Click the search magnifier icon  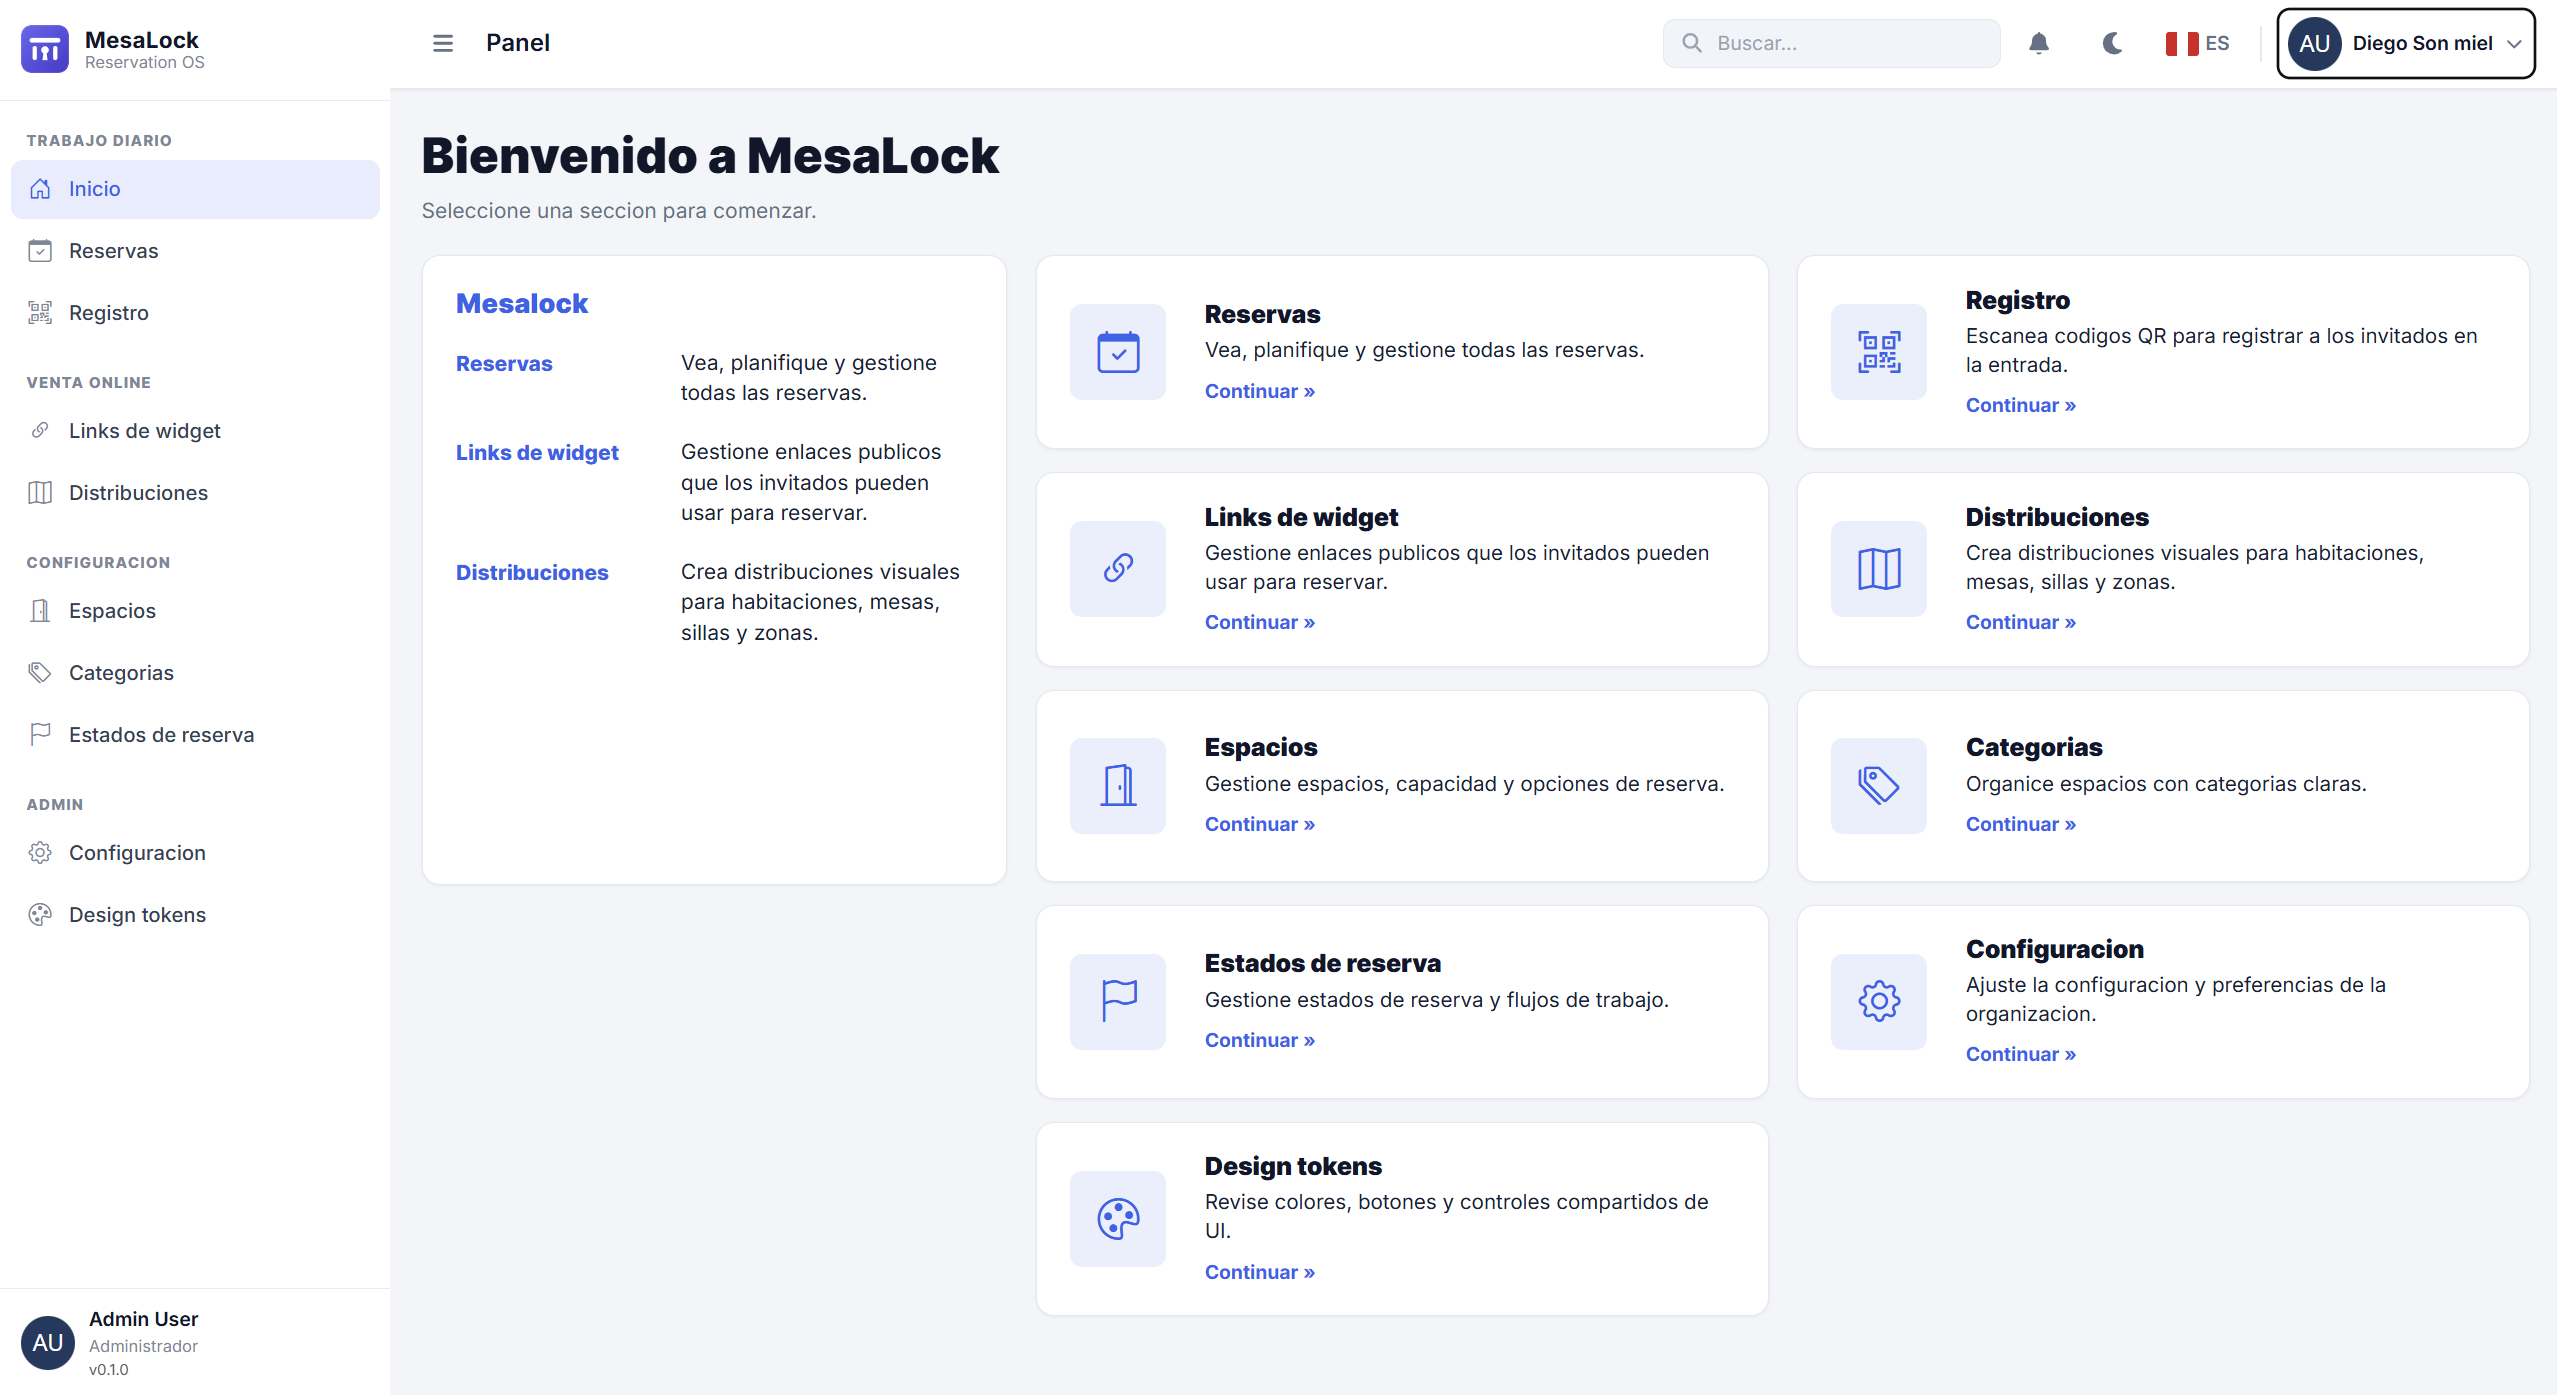point(1692,43)
